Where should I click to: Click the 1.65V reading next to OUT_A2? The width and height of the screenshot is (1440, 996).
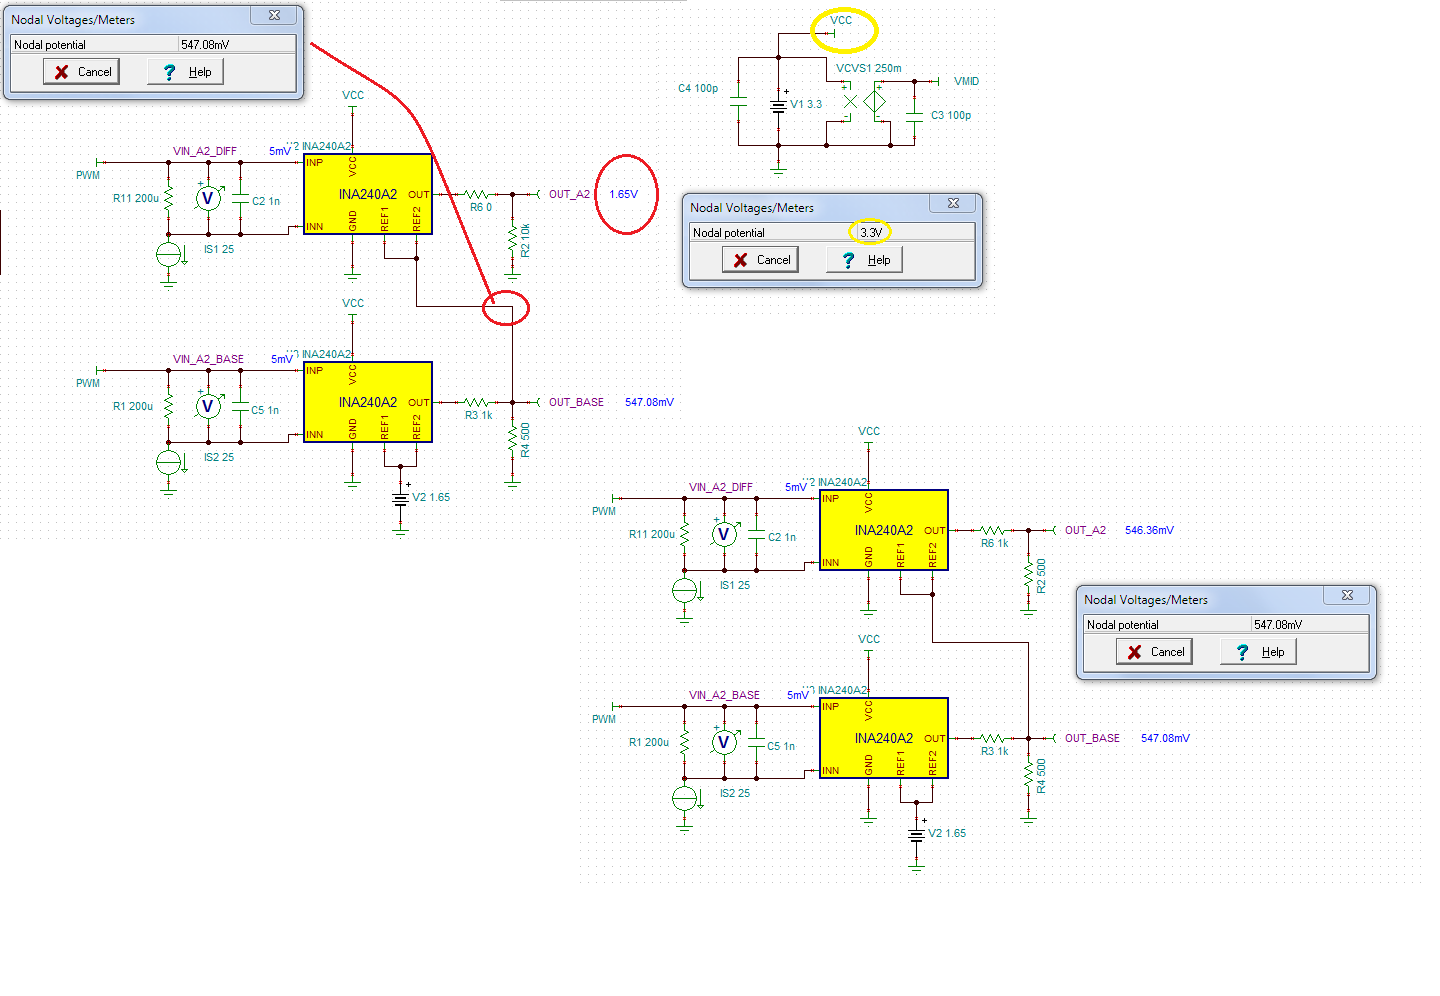[x=623, y=194]
